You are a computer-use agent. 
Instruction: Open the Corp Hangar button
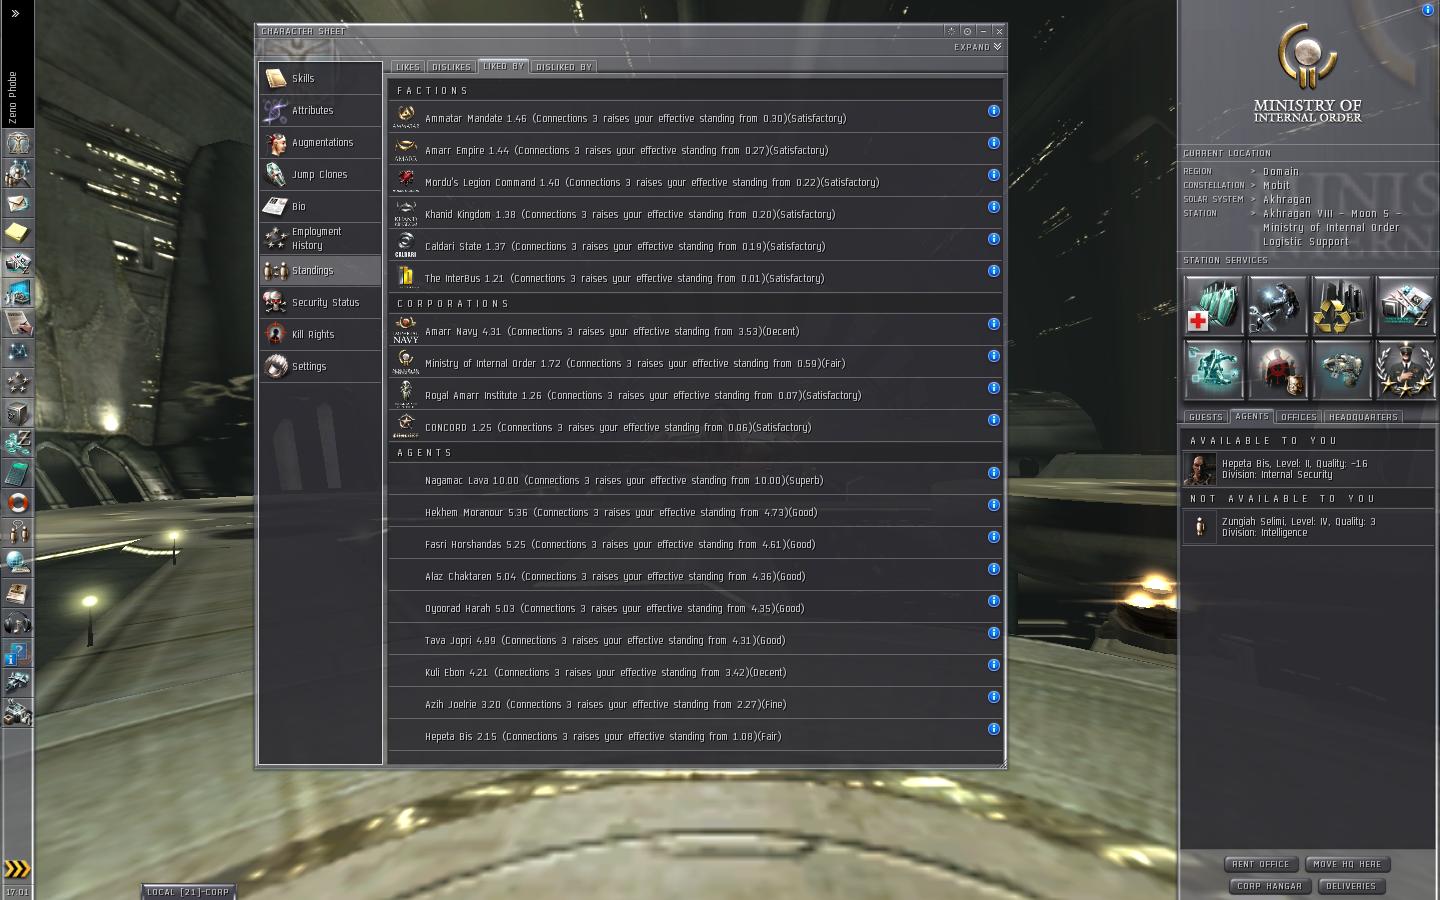[x=1269, y=886]
